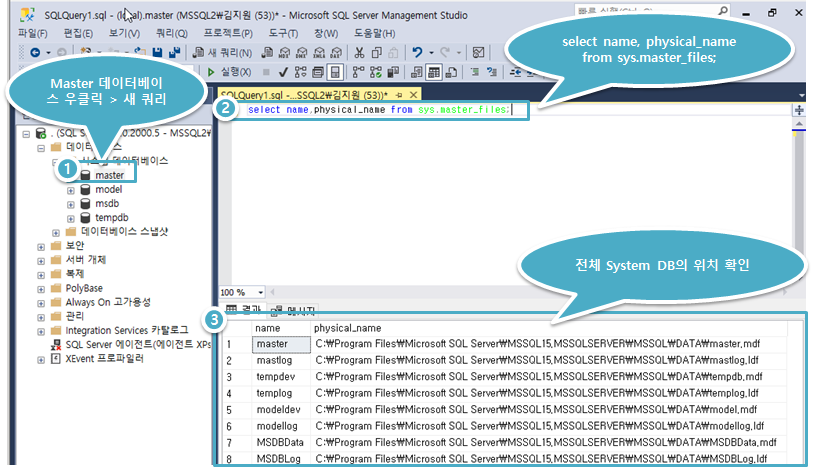Click the physical_name column header
This screenshot has width=813, height=467.
pos(347,328)
